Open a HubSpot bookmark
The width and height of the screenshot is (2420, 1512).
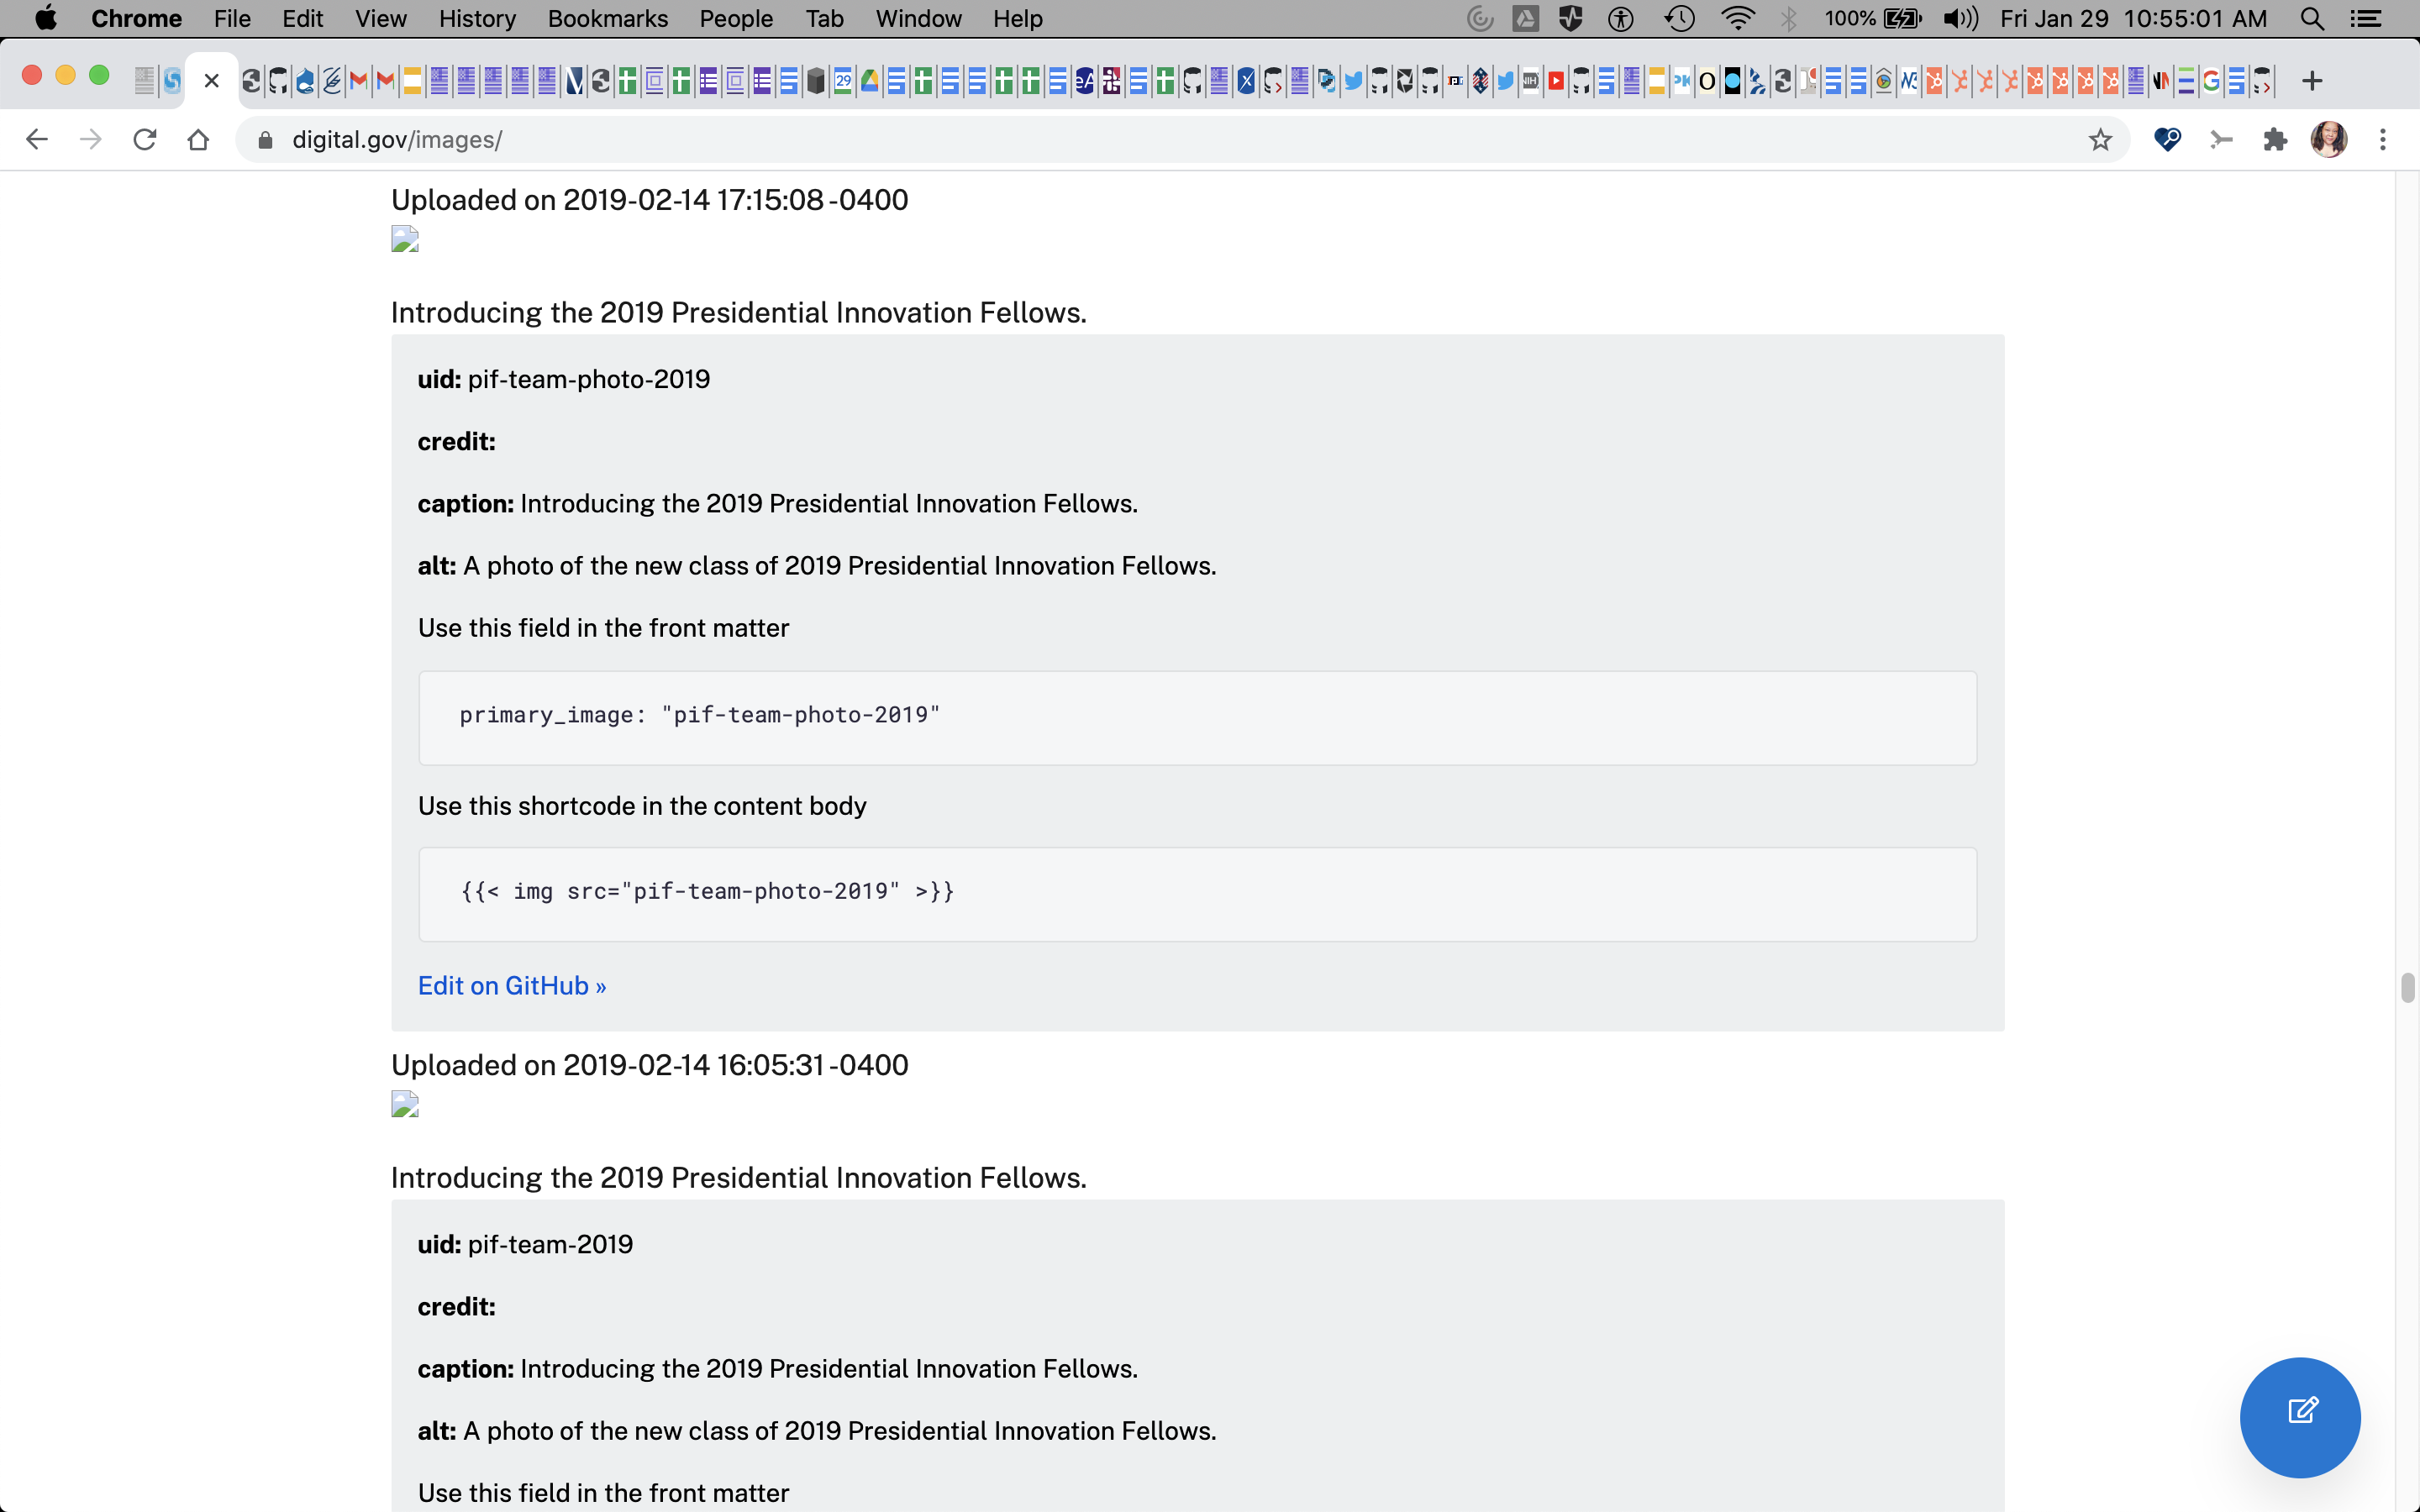click(x=1934, y=82)
